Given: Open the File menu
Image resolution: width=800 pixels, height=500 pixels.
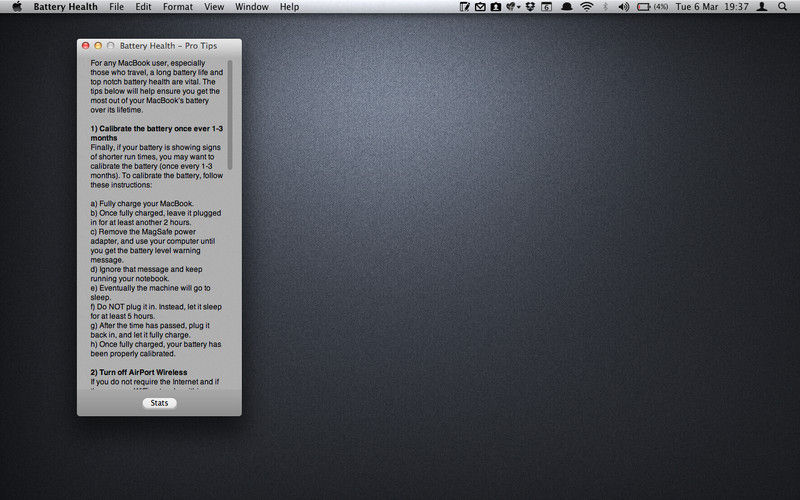Looking at the screenshot, I should [116, 7].
